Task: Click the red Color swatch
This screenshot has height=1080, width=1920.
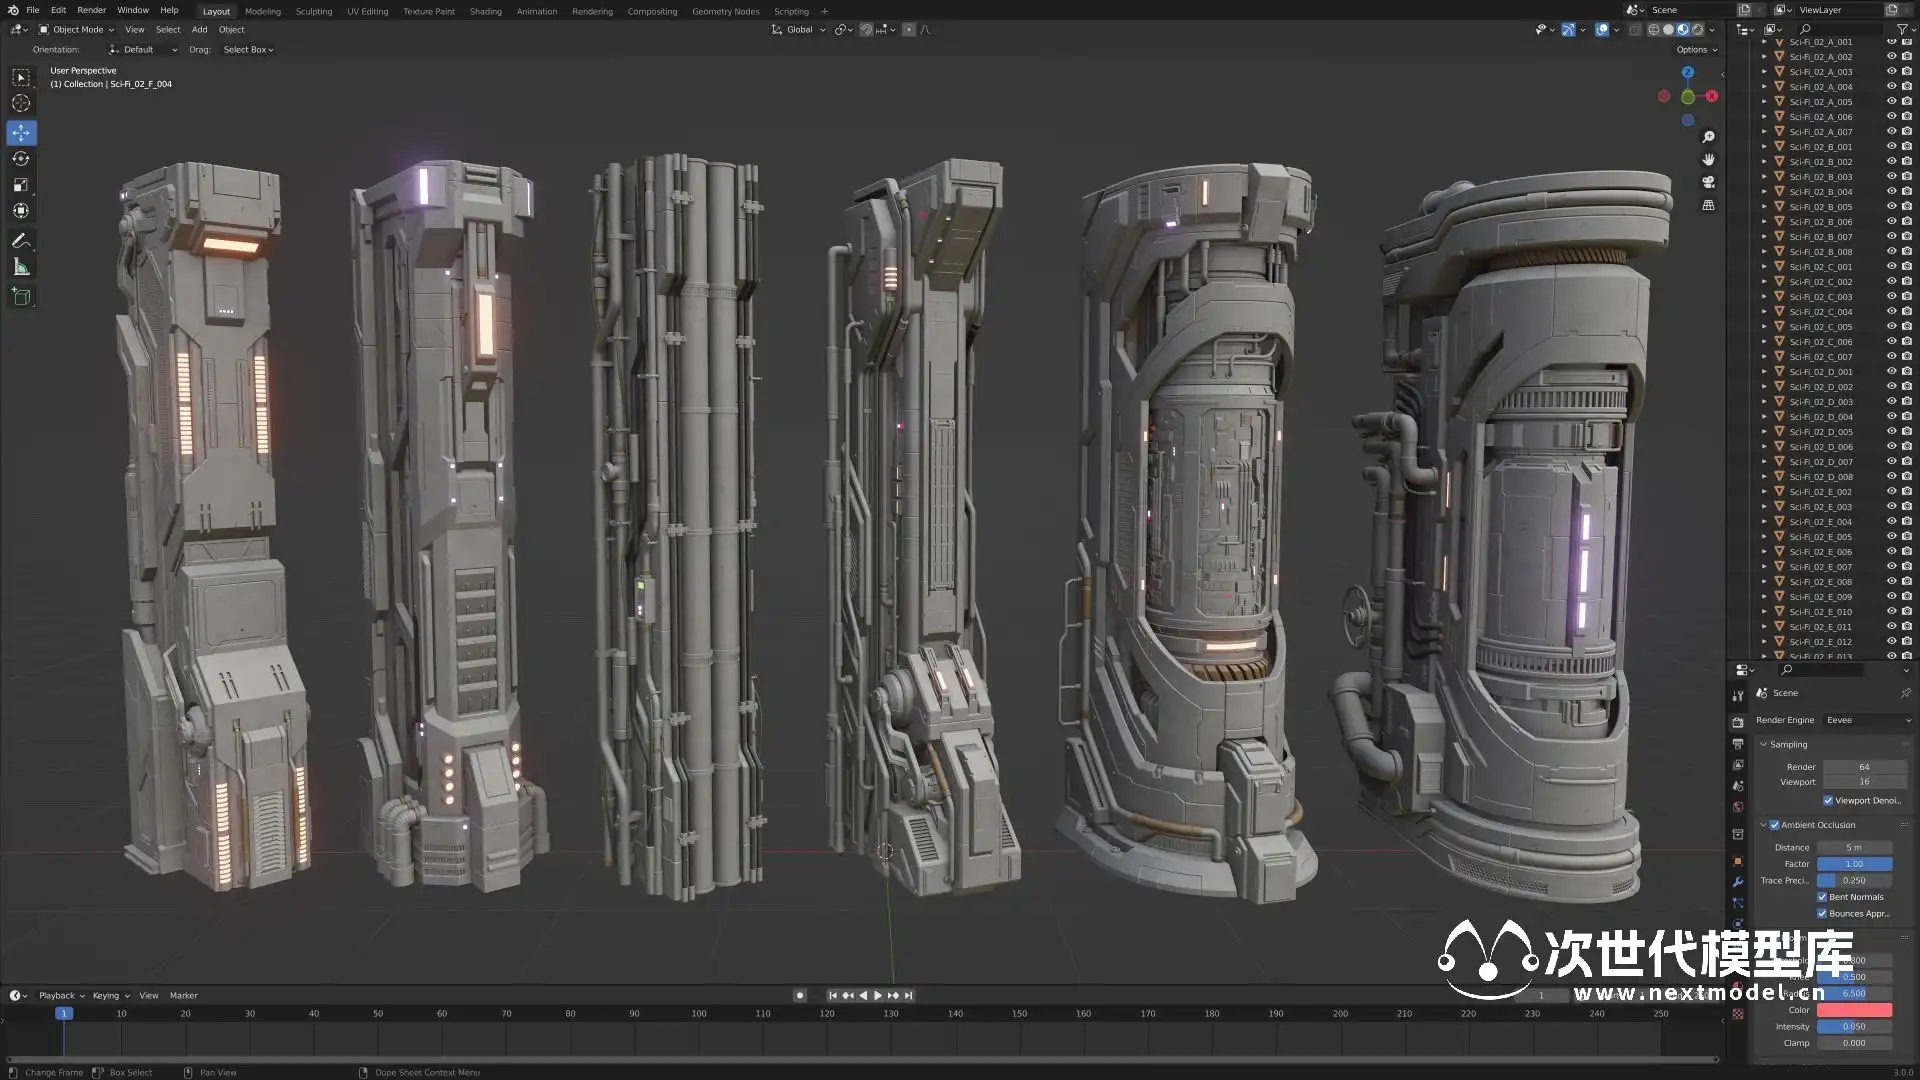Action: pos(1853,1010)
